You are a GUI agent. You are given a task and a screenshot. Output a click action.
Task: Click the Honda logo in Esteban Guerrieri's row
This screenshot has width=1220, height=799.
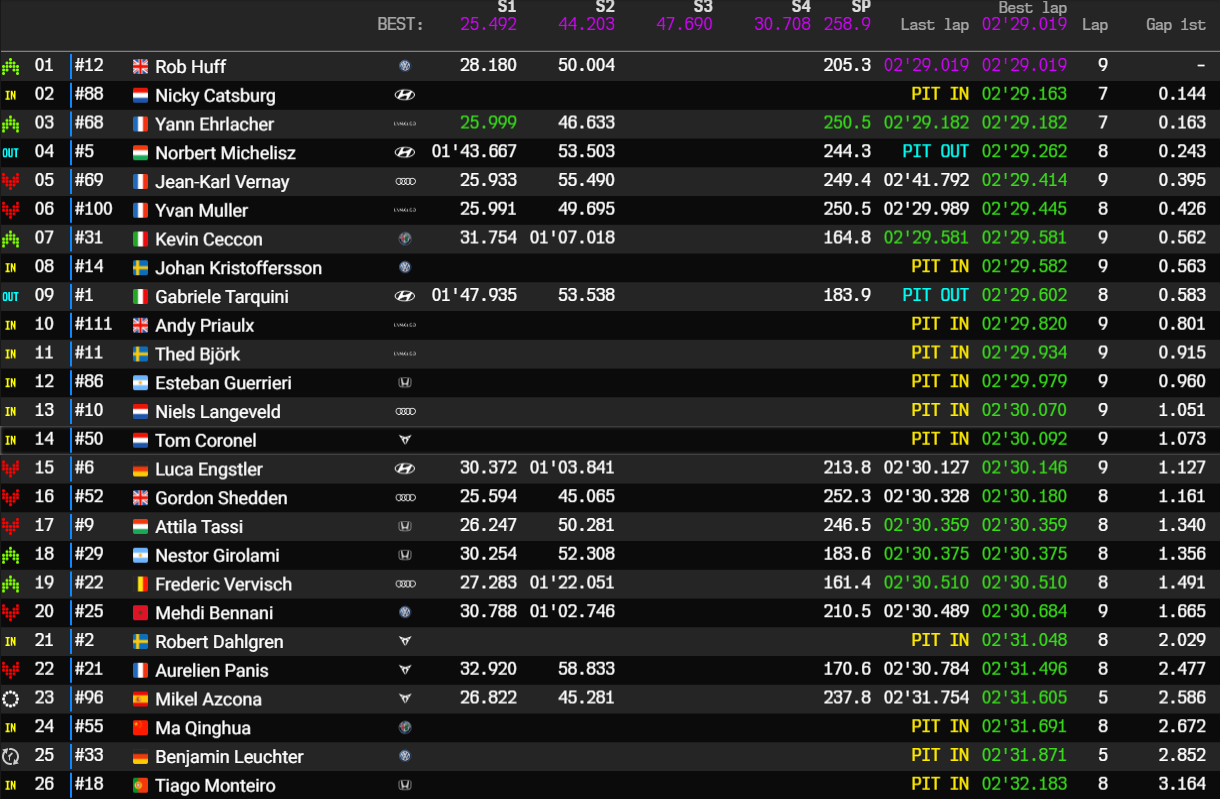405,383
